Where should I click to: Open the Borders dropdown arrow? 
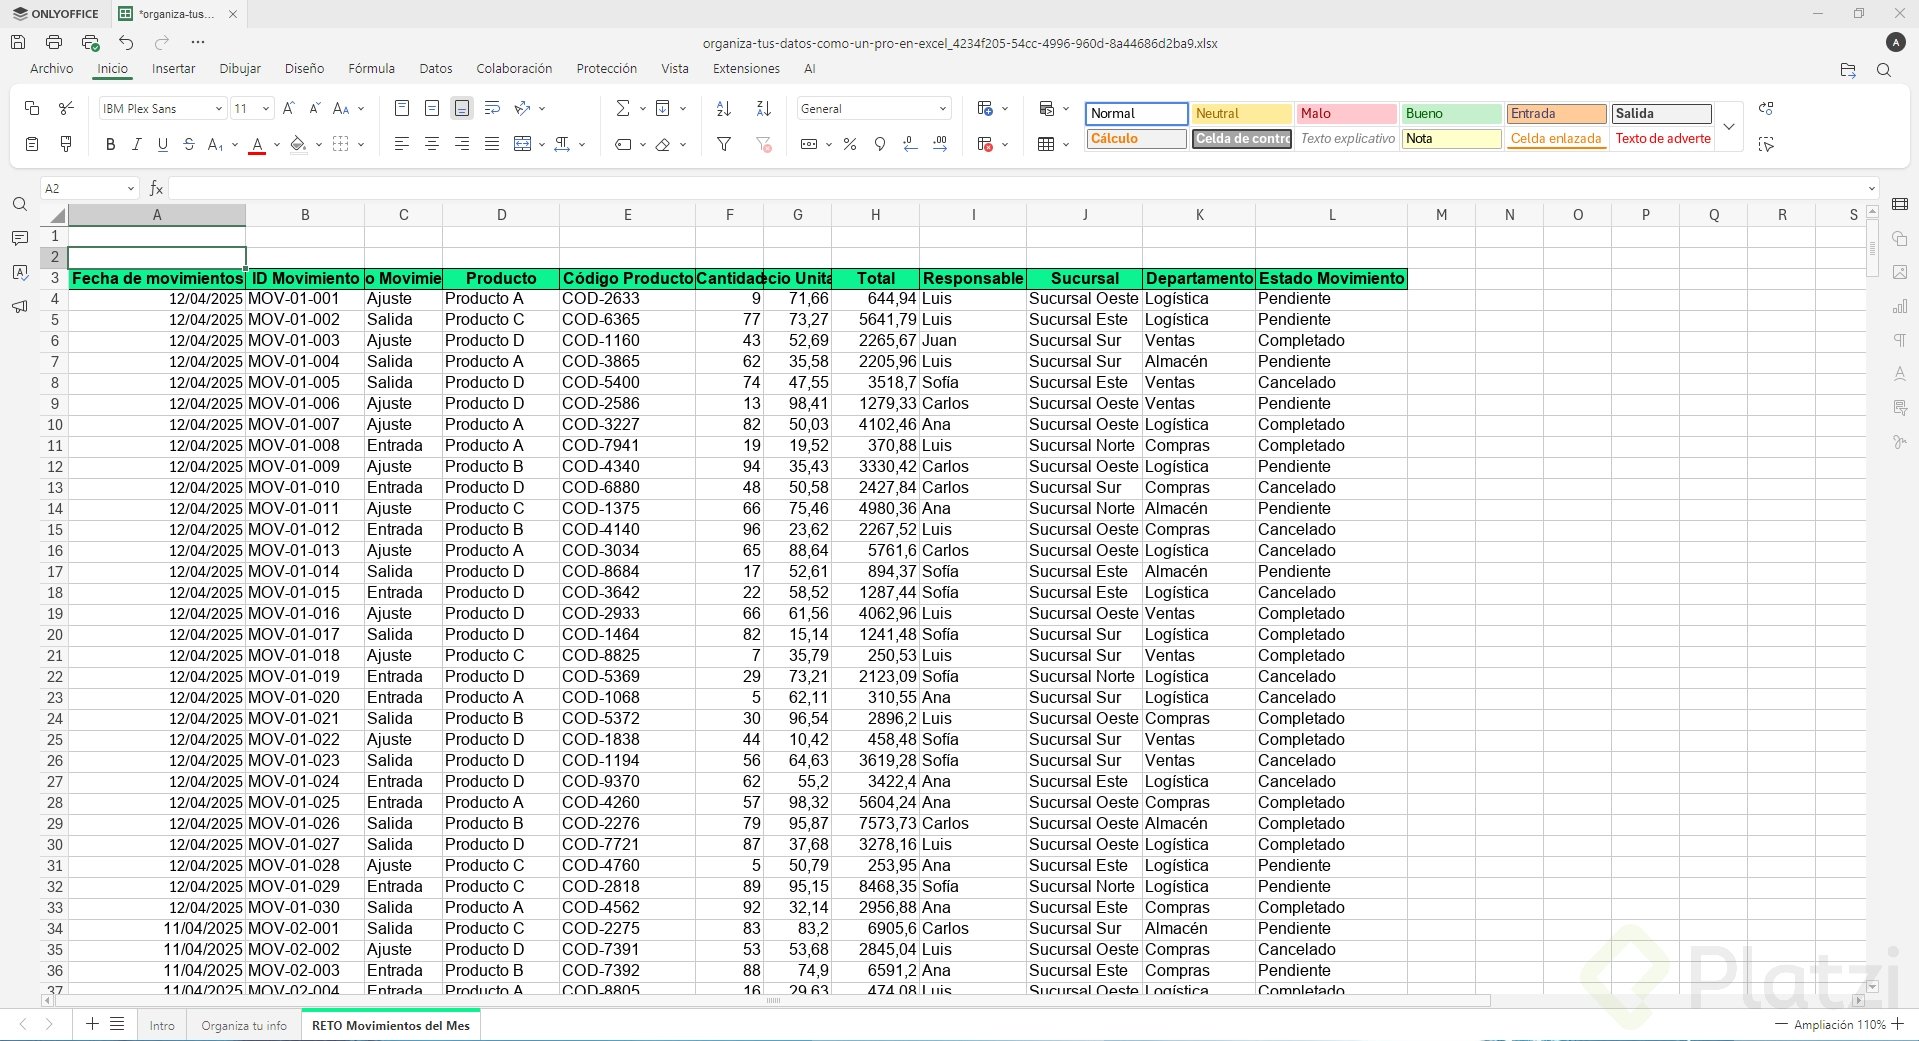(x=361, y=144)
